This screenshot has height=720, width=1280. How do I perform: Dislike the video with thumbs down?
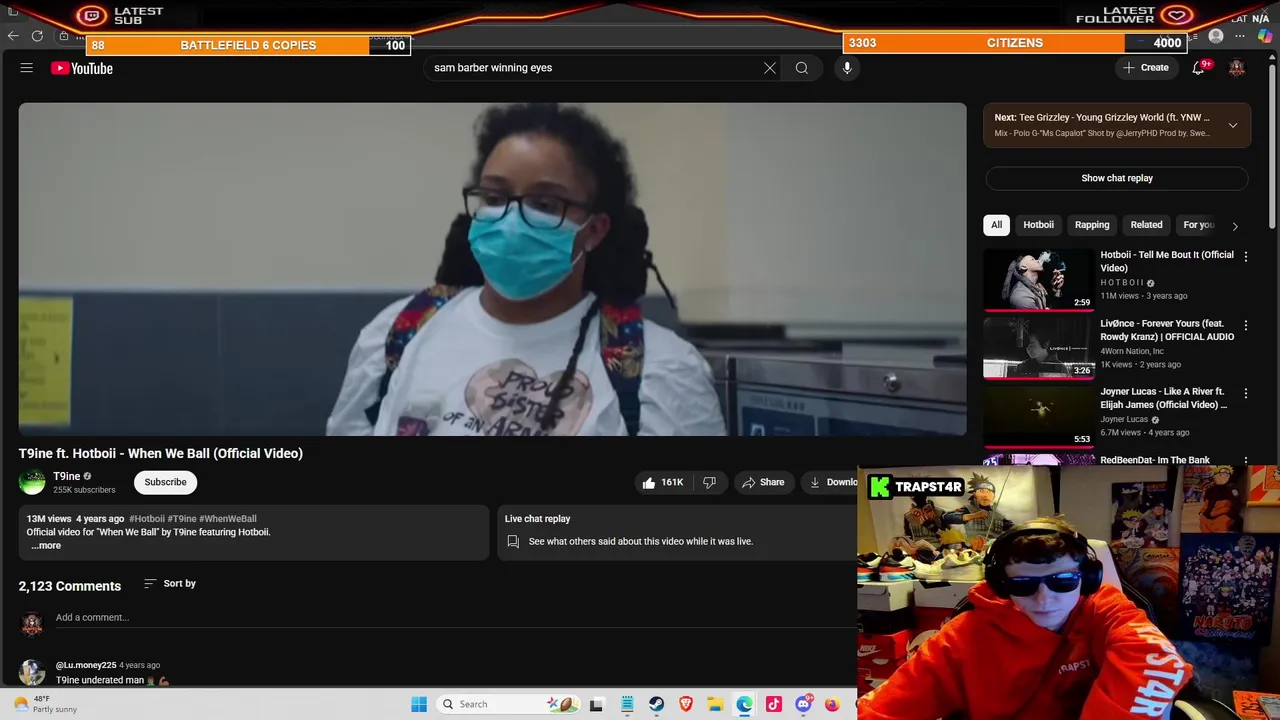click(709, 482)
